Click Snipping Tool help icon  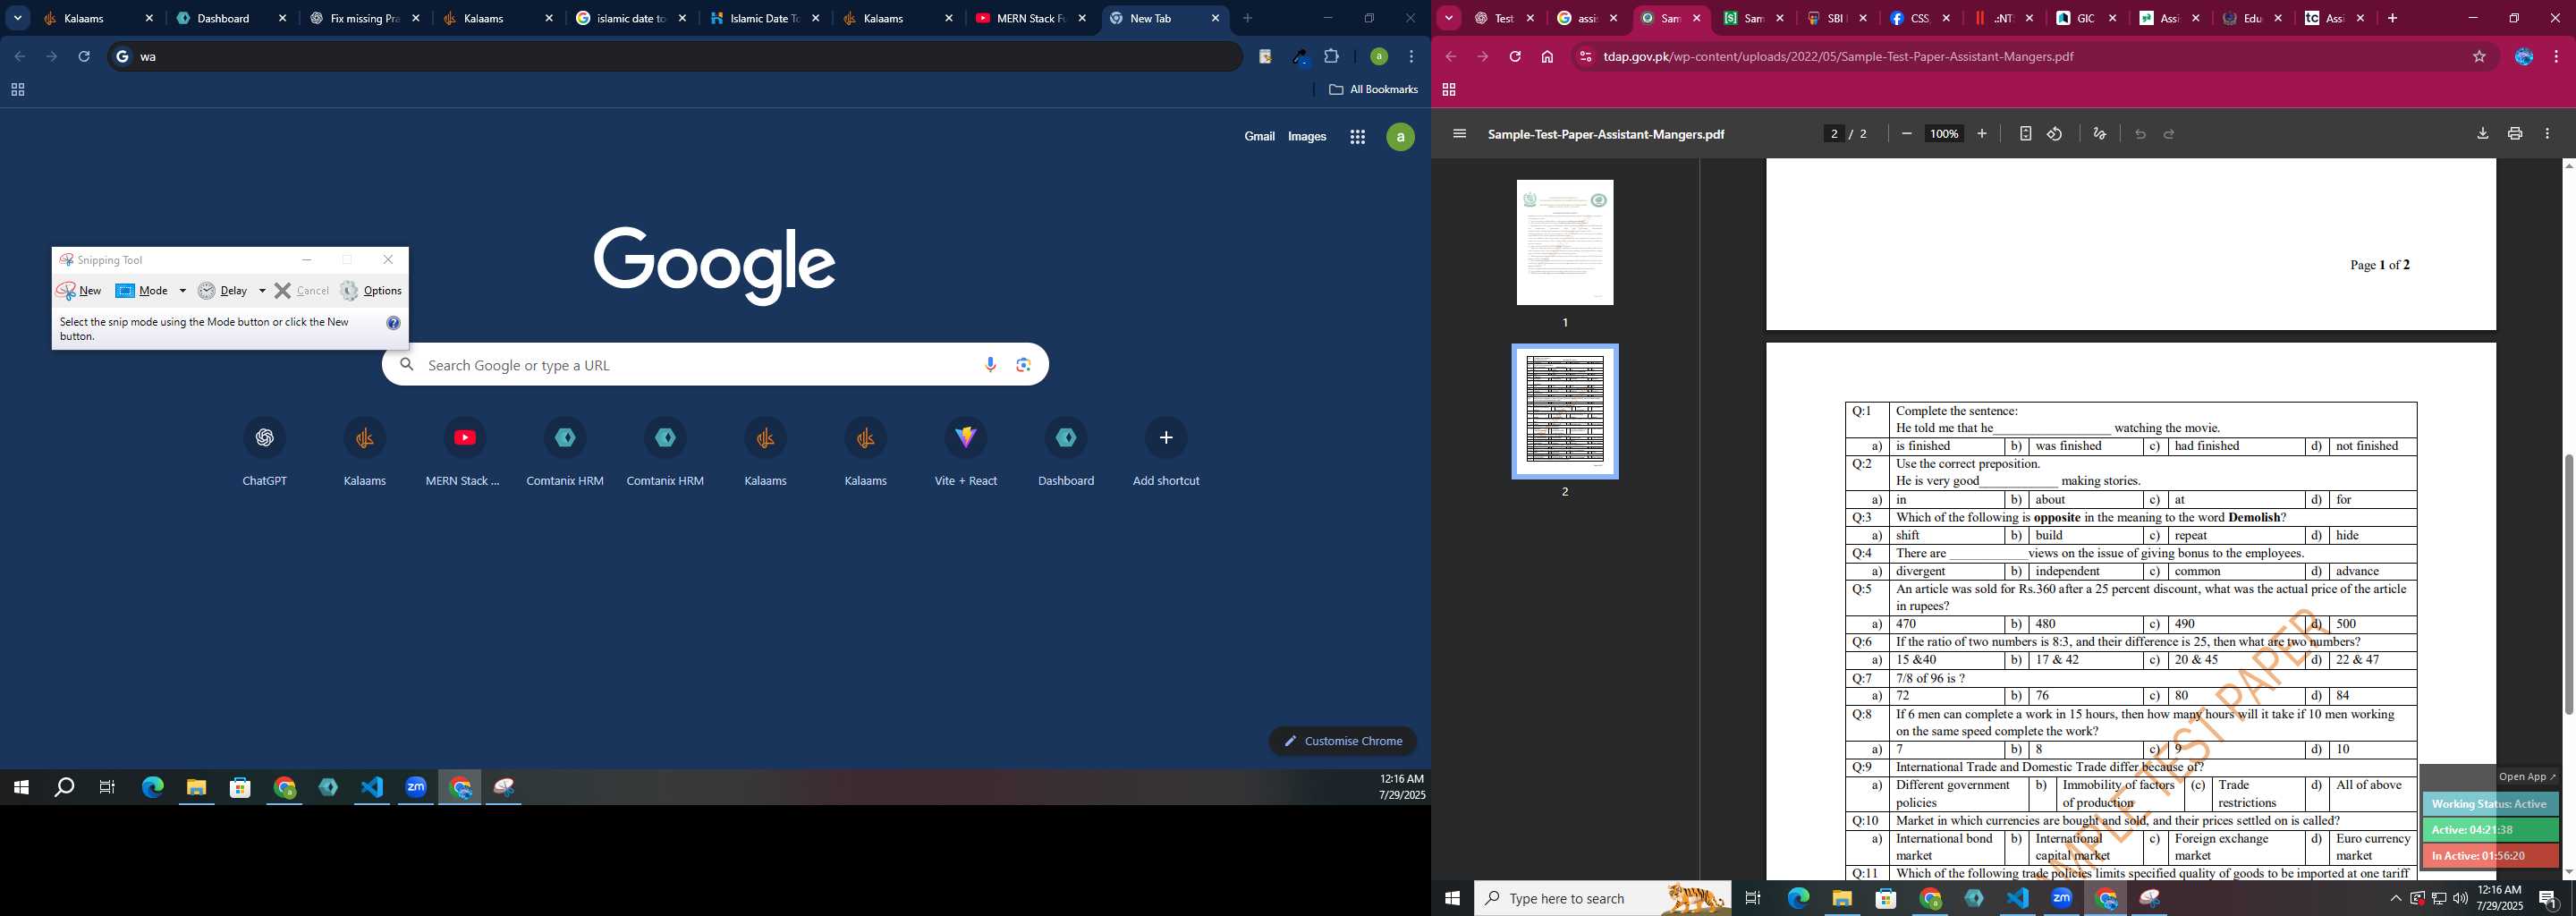393,323
